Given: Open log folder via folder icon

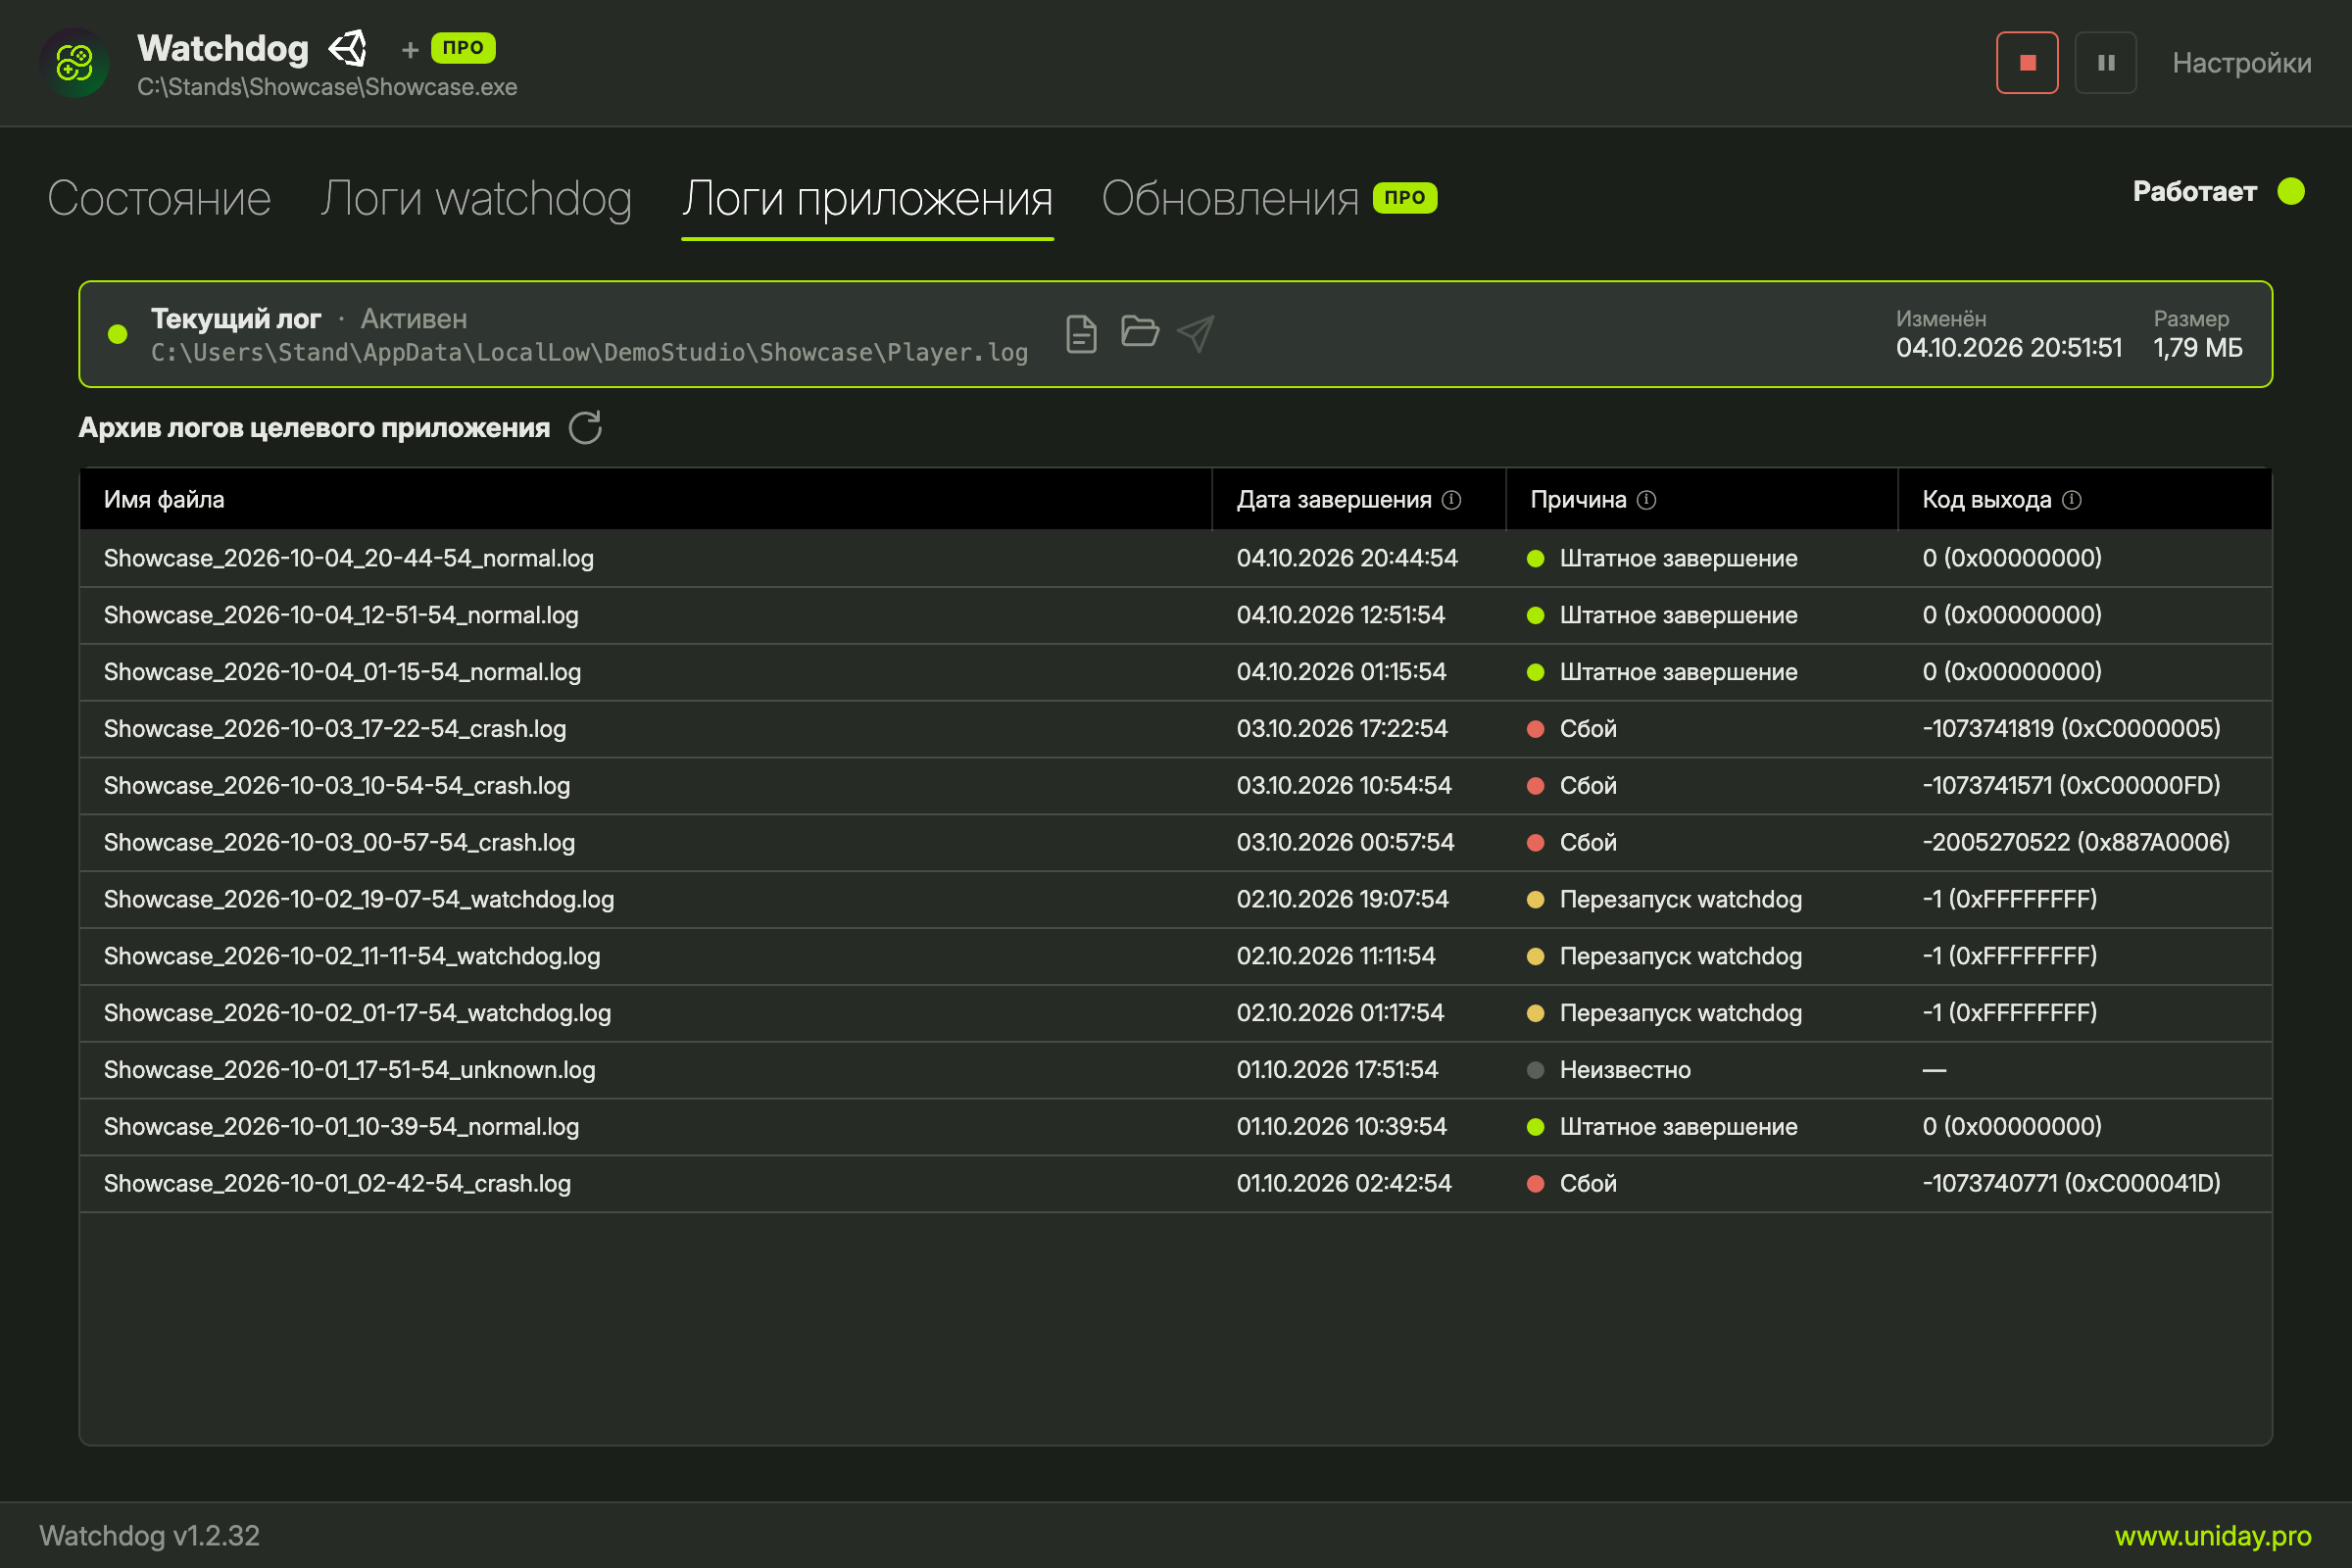Looking at the screenshot, I should [x=1139, y=331].
